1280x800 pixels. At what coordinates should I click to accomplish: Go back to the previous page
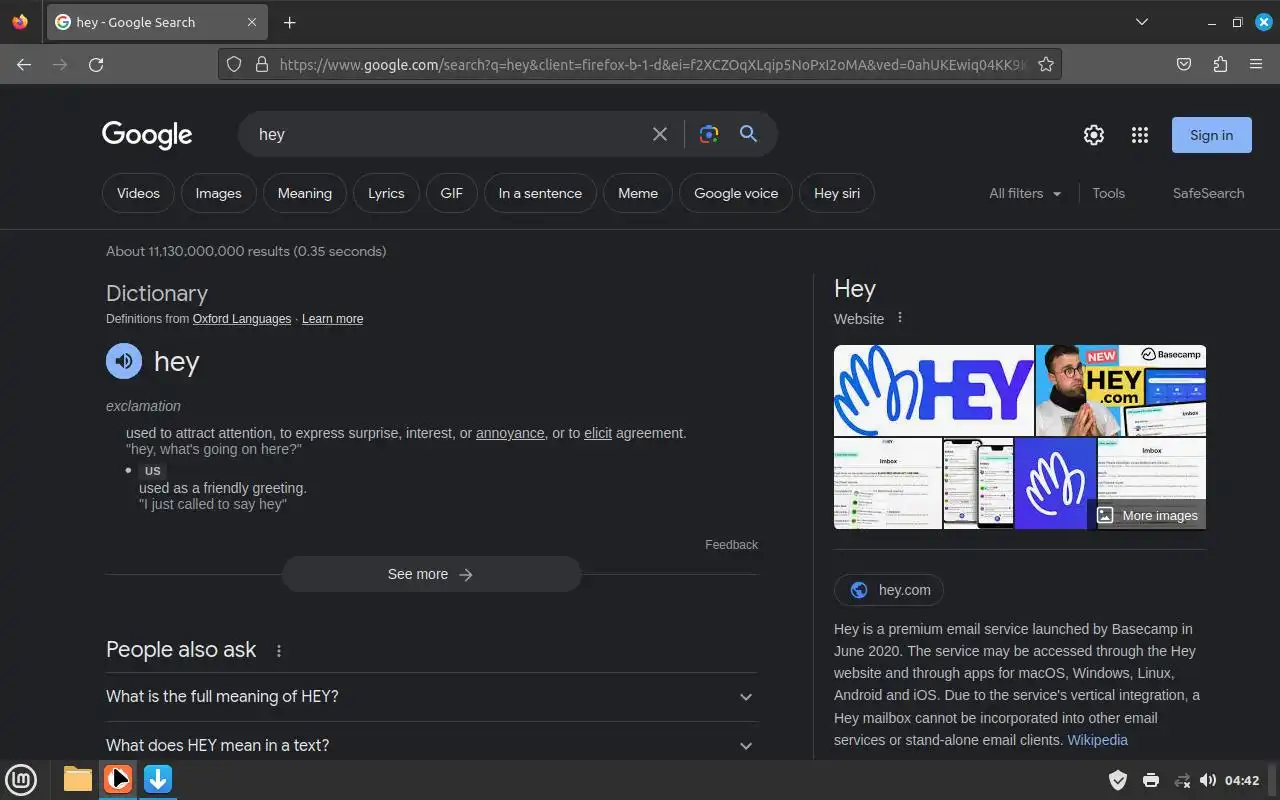pos(24,64)
